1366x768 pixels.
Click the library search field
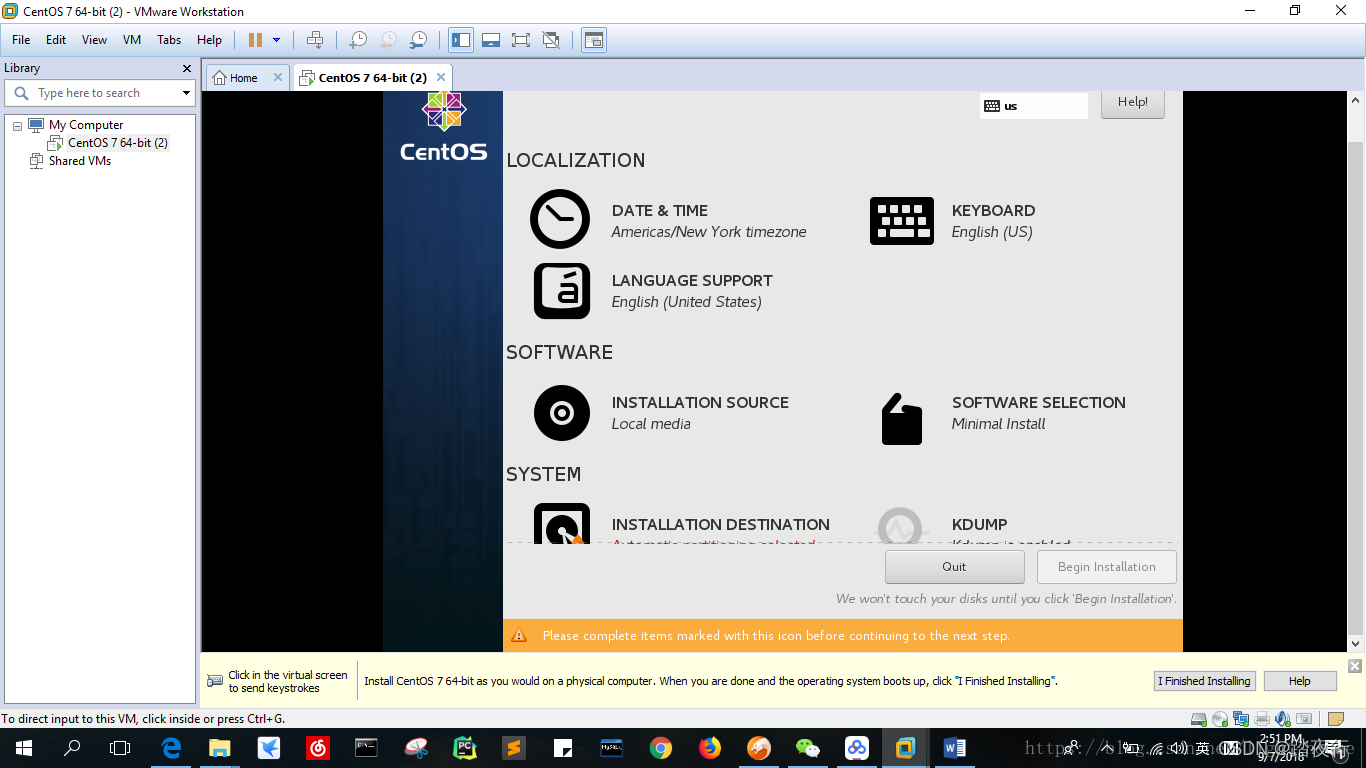tap(100, 93)
